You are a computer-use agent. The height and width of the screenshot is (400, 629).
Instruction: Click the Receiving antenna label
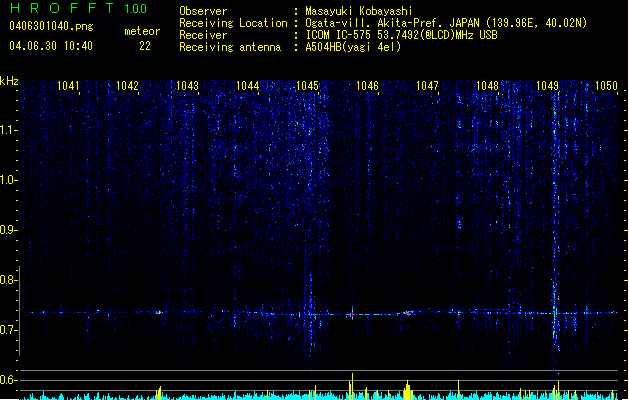[230, 47]
